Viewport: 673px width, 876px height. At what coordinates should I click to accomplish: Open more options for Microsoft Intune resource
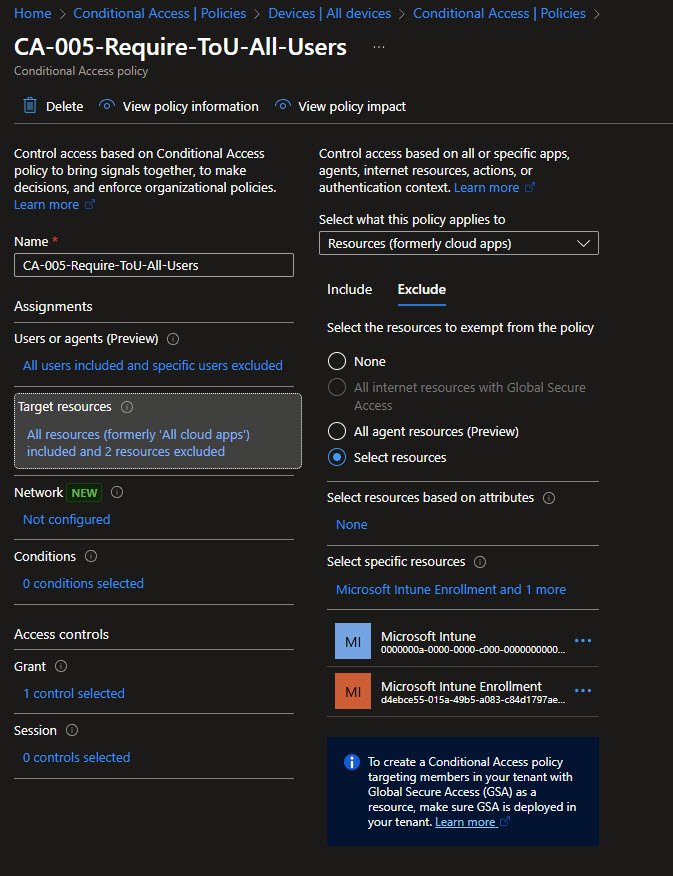click(583, 642)
